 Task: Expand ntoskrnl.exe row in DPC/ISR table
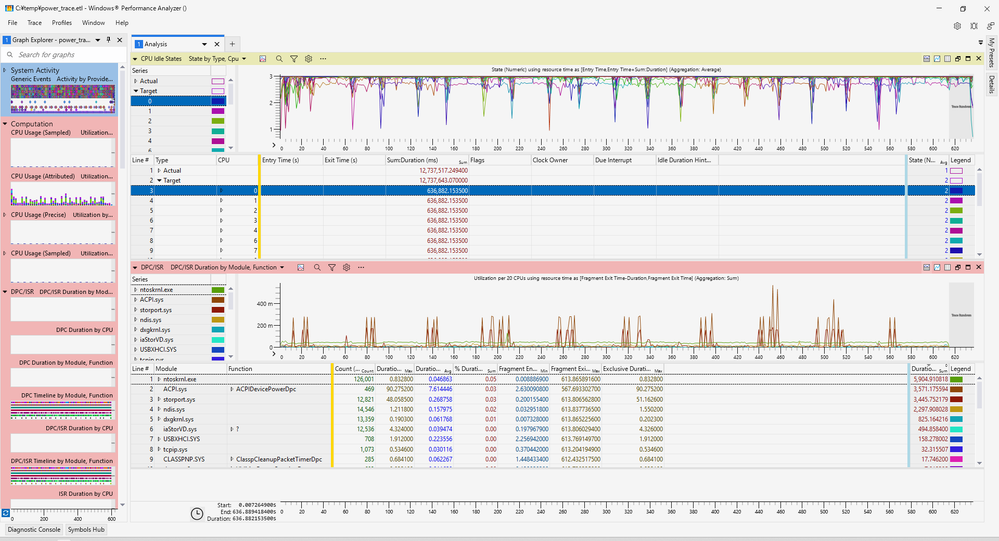point(159,379)
